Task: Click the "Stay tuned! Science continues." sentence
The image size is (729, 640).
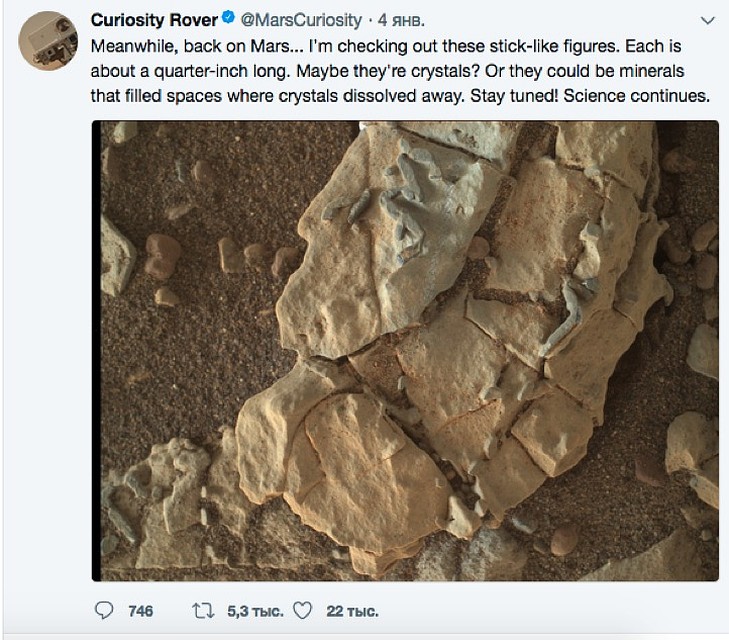Action: click(590, 96)
